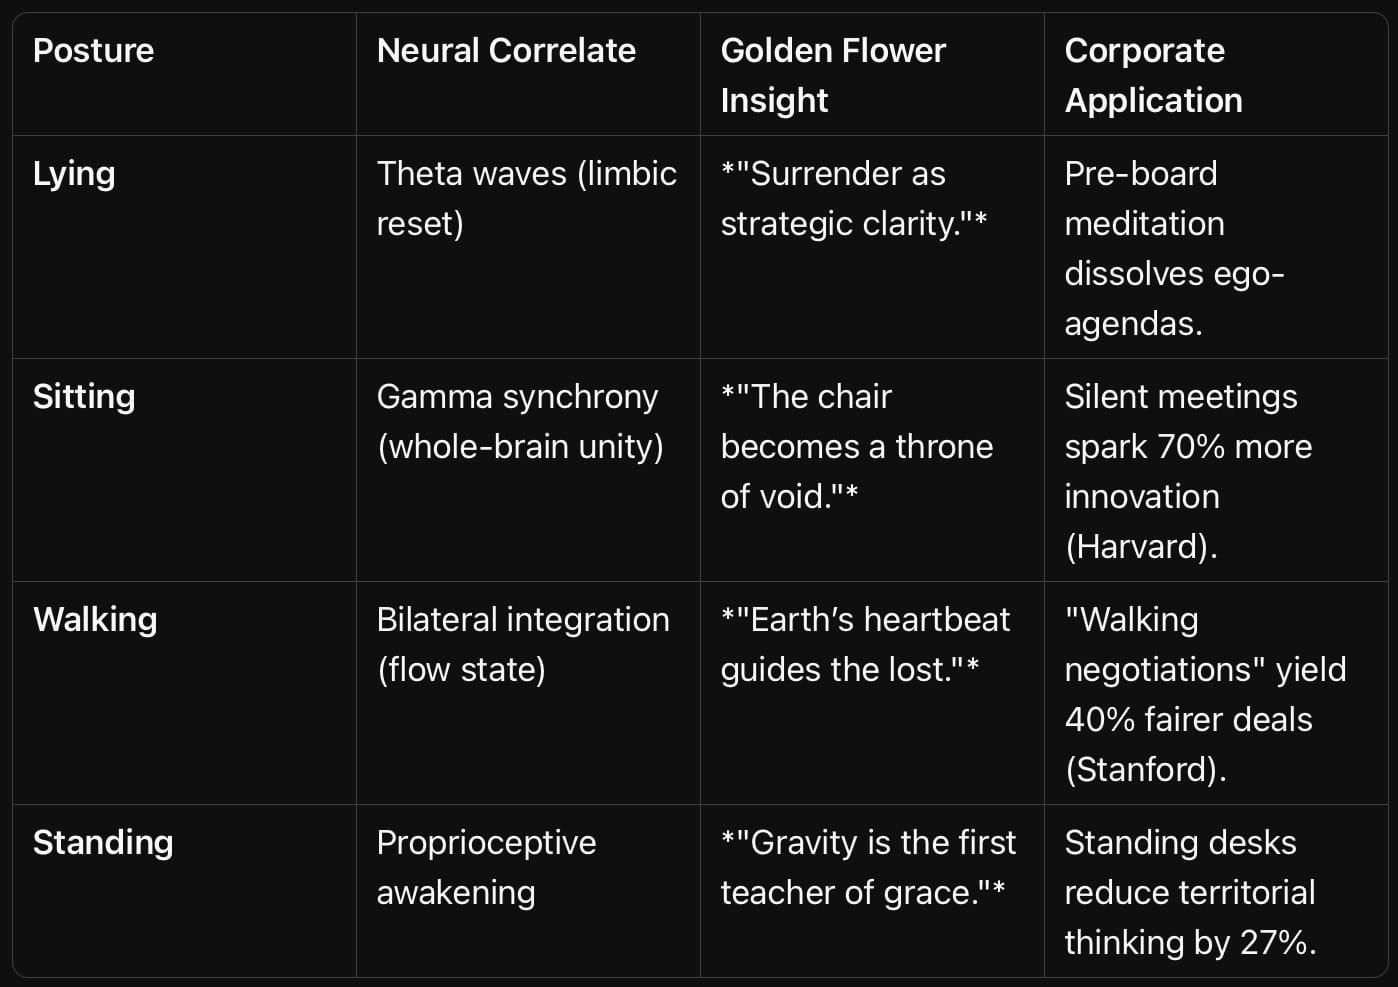1398x987 pixels.
Task: Click the "Gravity is the first teacher" quote
Action: pos(868,867)
